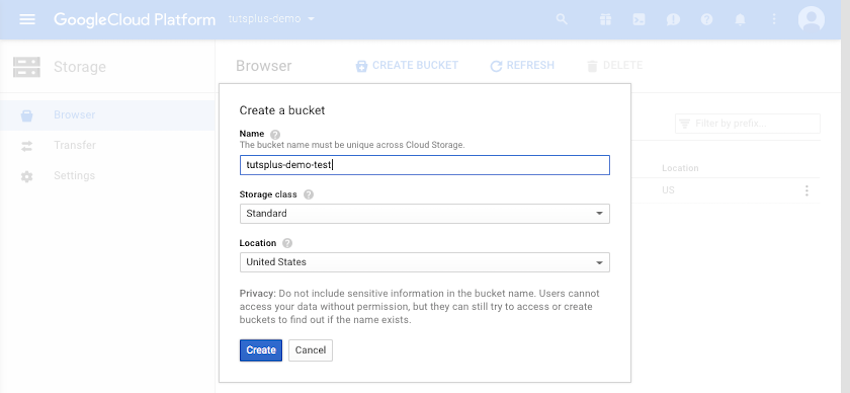
Task: Activate the Cloud Shell terminal icon
Action: click(639, 20)
